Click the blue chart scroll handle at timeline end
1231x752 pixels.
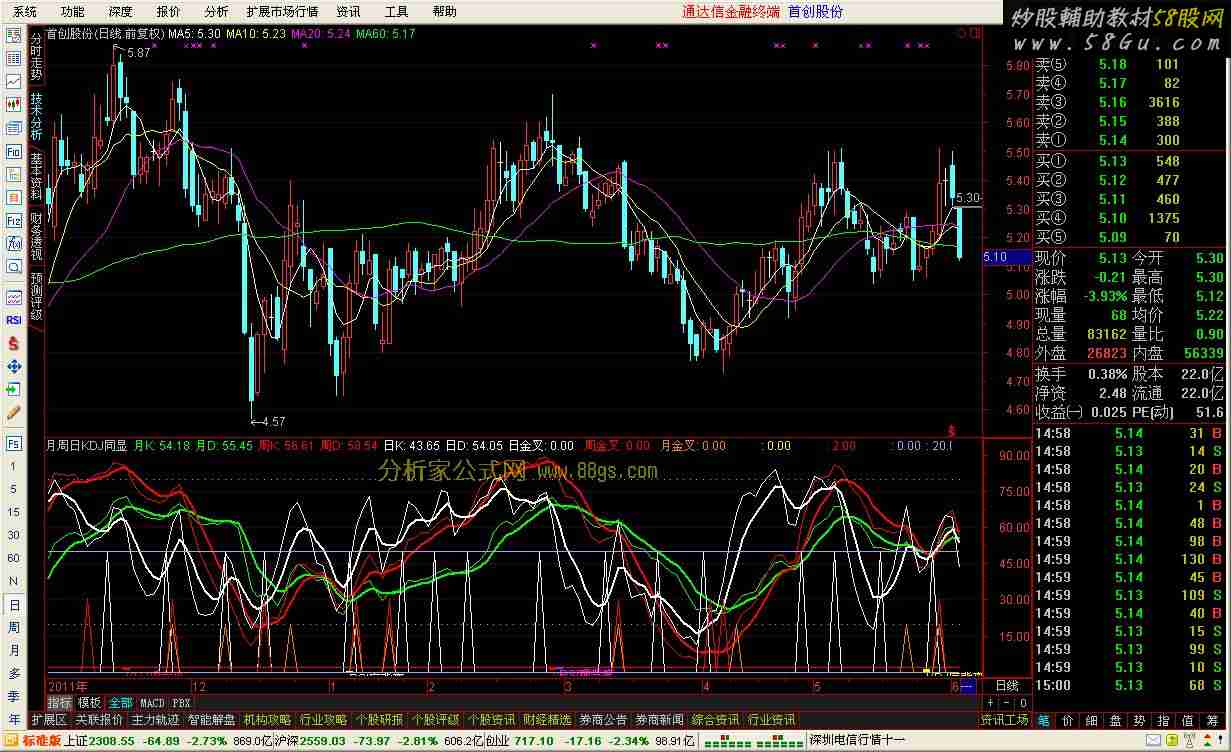tap(967, 687)
